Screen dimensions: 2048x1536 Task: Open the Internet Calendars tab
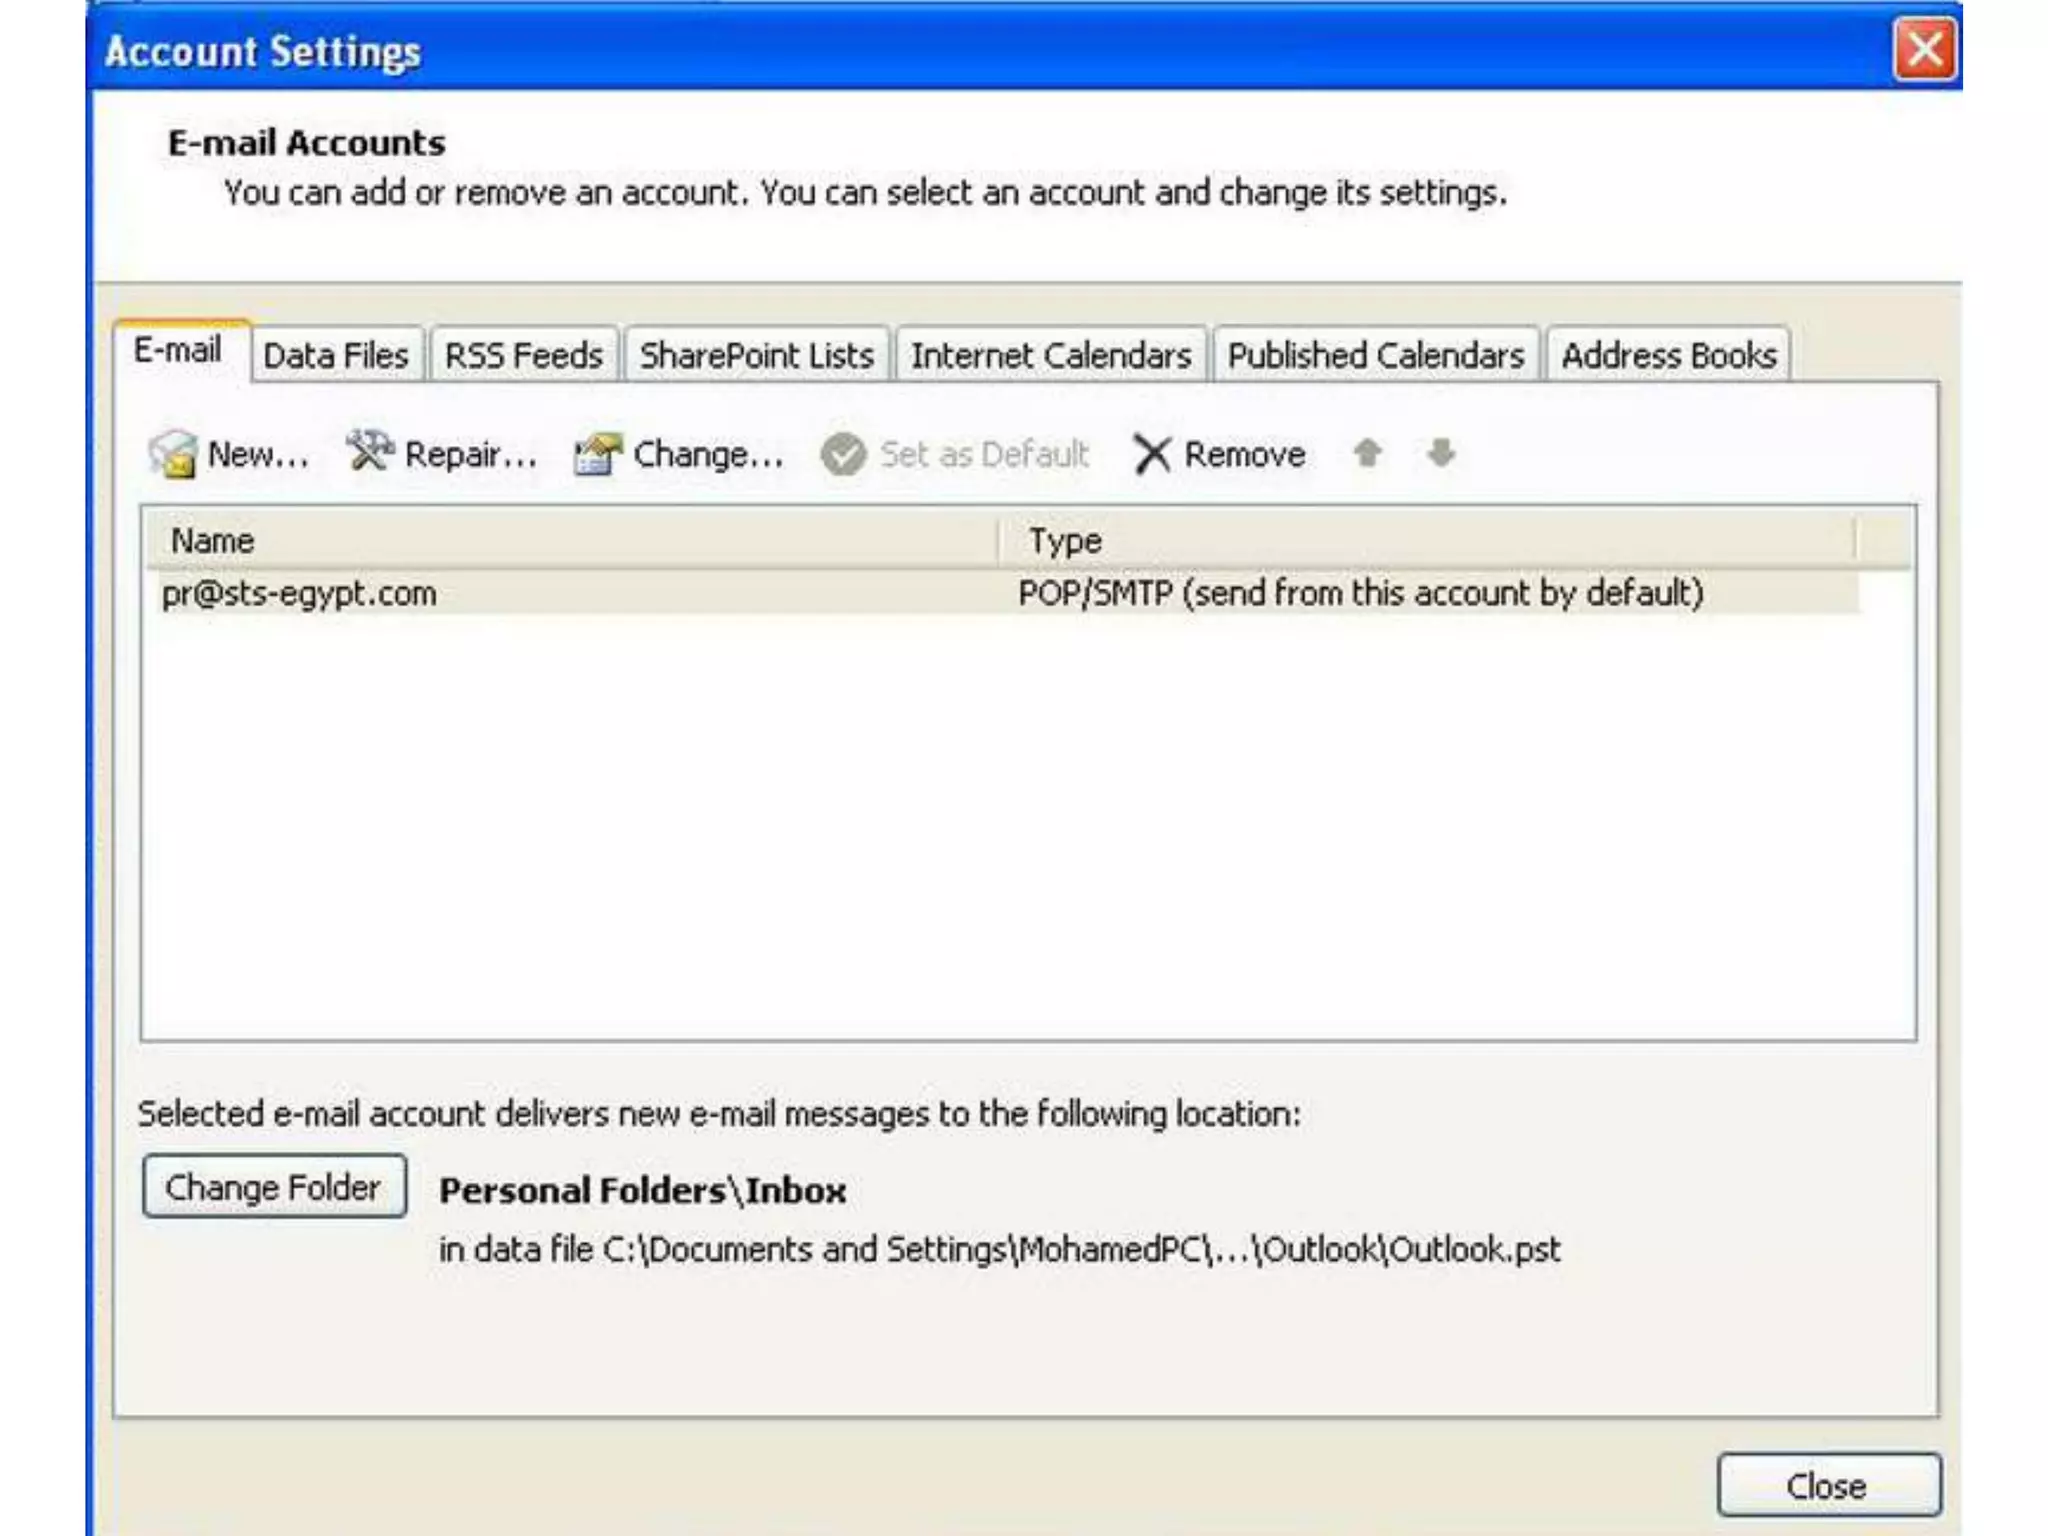click(1051, 355)
